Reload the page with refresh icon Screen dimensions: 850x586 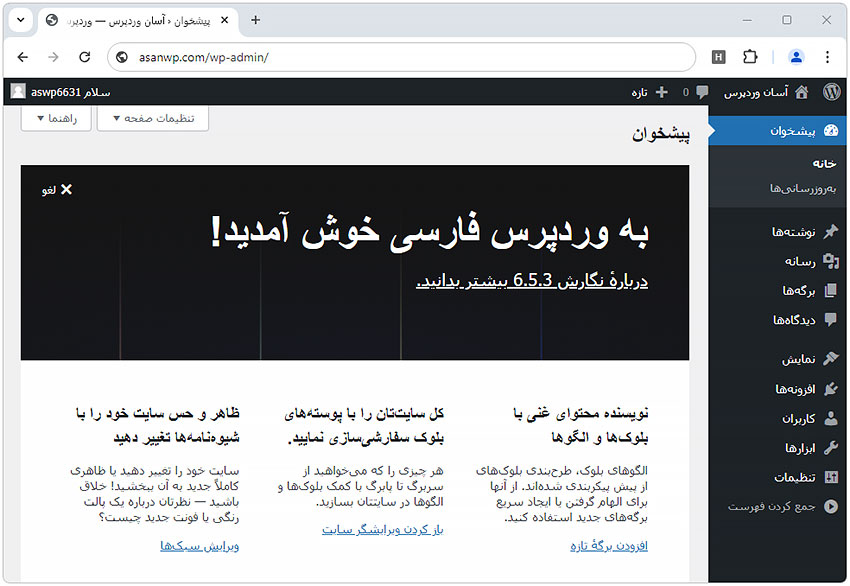tap(85, 57)
